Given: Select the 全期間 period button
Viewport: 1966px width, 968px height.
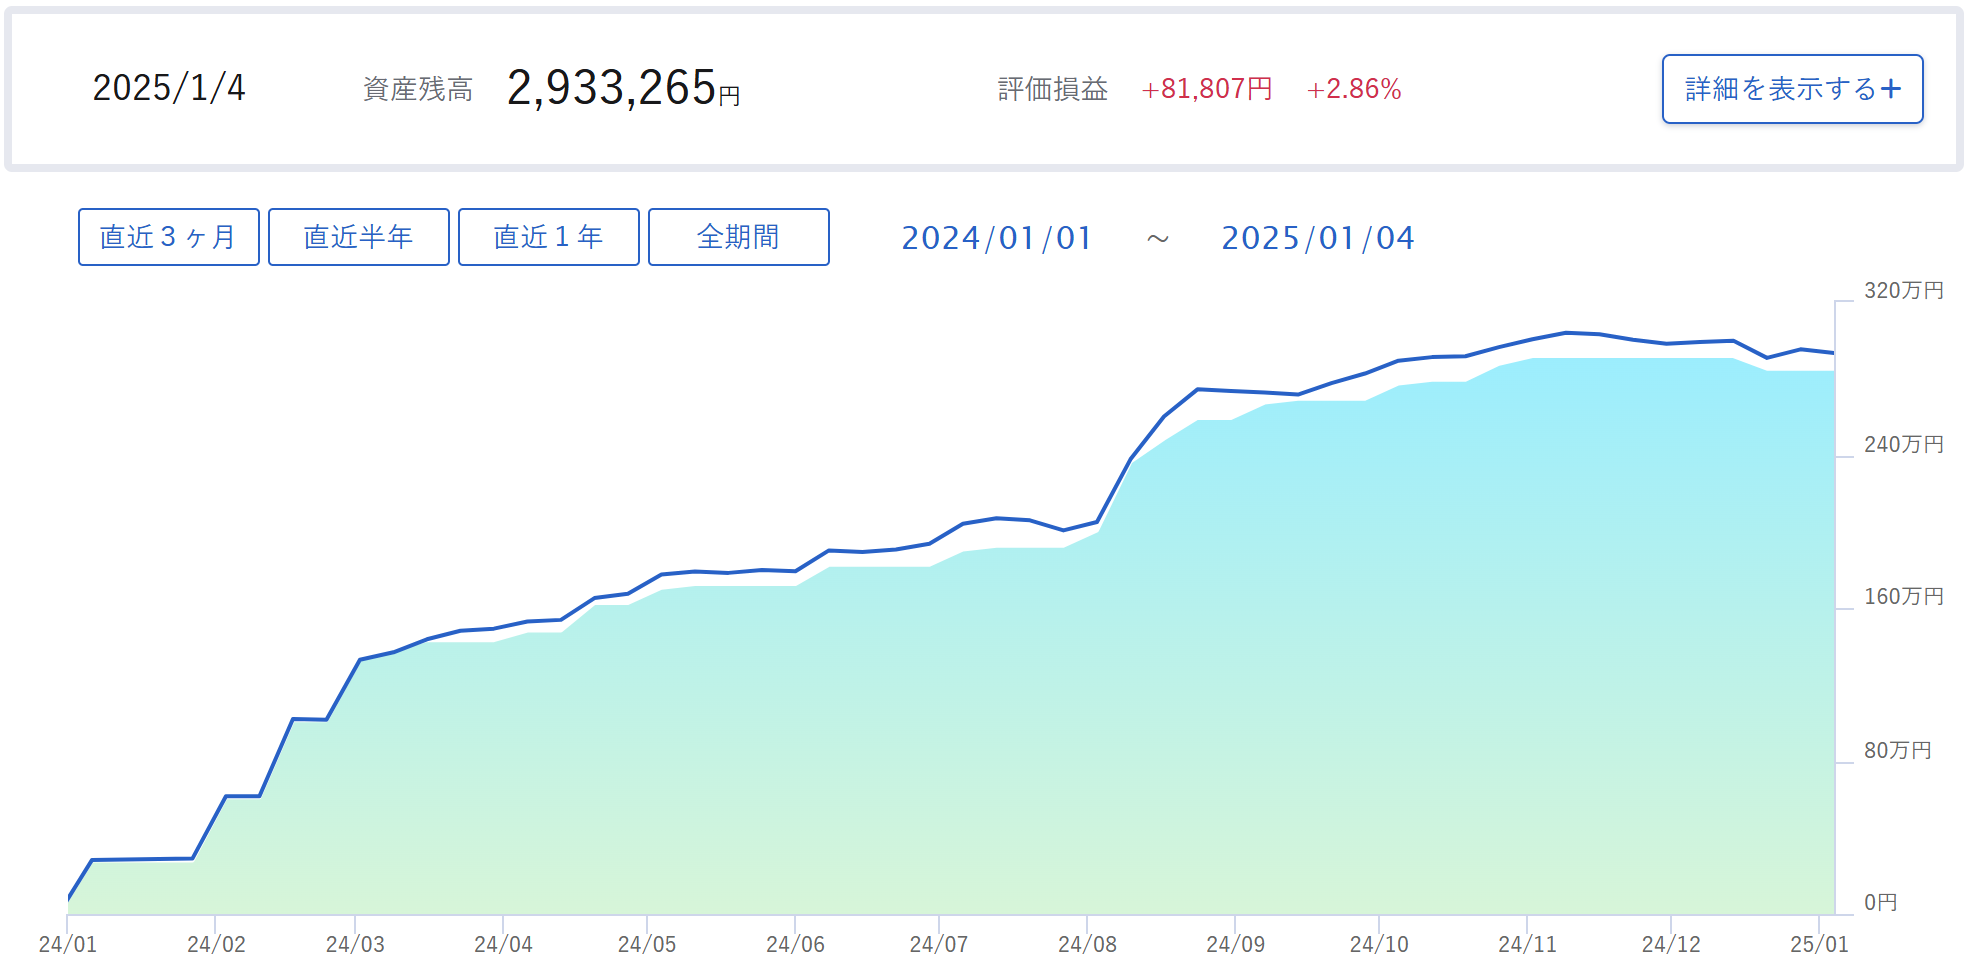Looking at the screenshot, I should tap(739, 237).
